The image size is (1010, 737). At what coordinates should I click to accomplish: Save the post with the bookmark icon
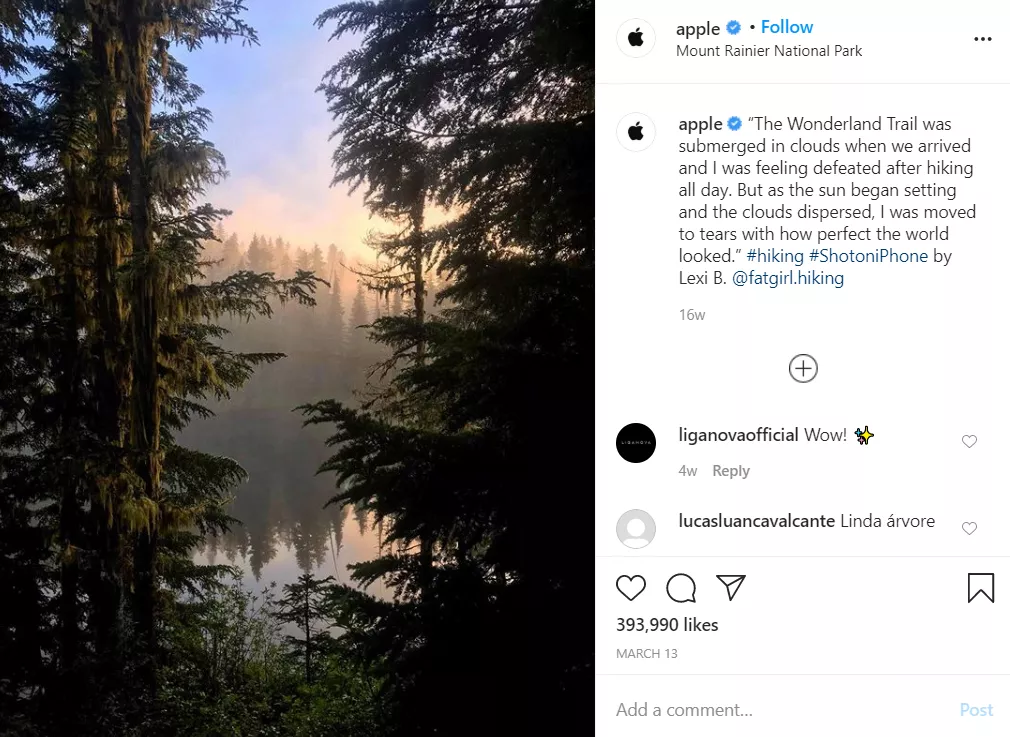[x=981, y=588]
